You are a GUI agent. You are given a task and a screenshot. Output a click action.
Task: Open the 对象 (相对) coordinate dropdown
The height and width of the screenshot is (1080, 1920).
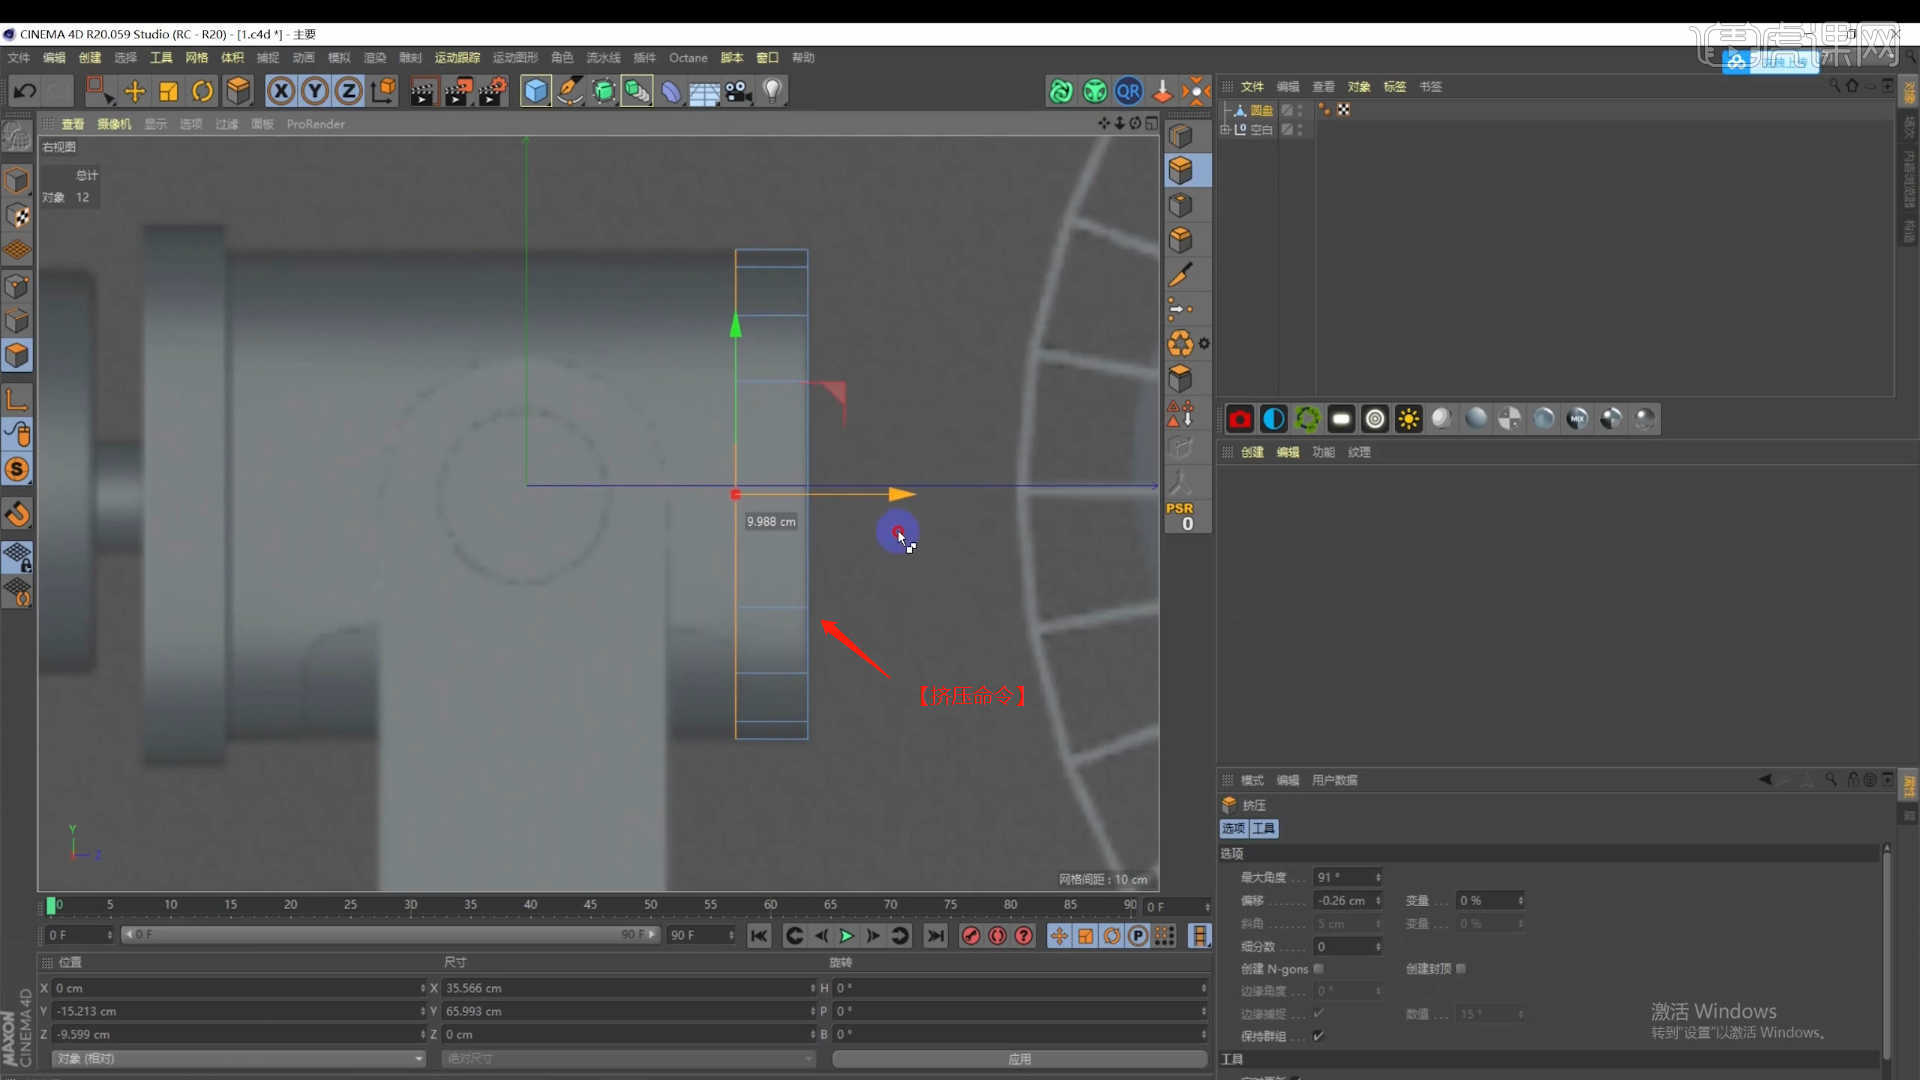[x=238, y=1058]
